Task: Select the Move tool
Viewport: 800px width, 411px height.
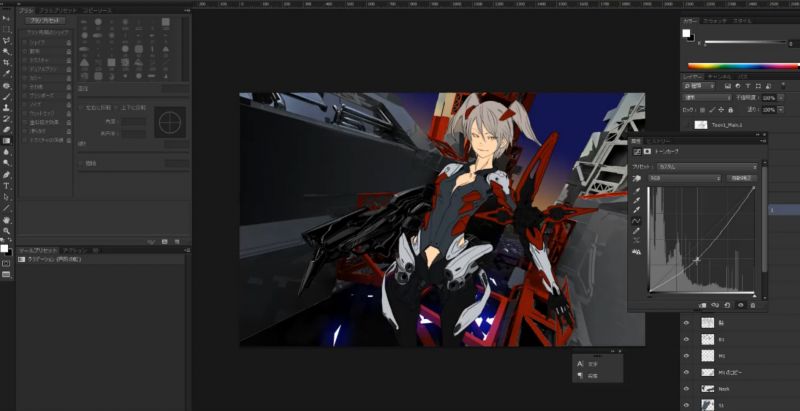Action: coord(7,18)
